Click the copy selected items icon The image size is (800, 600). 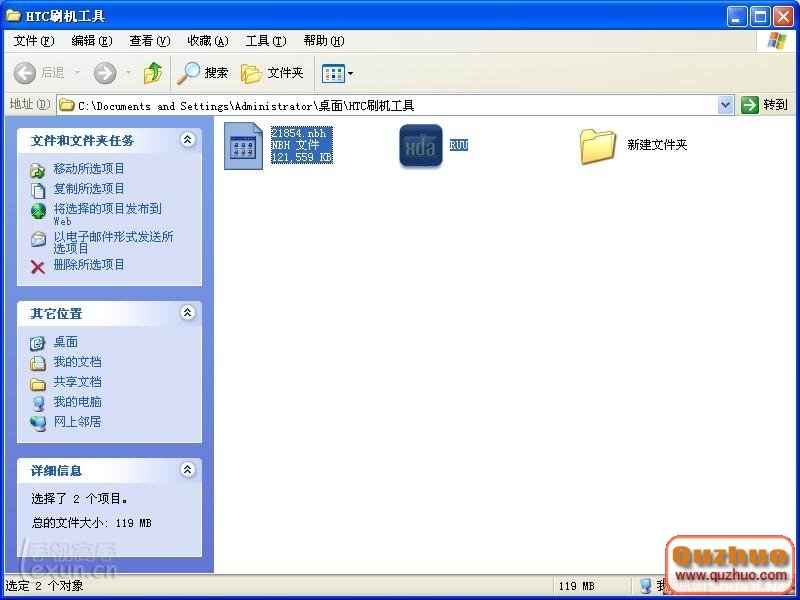37,189
